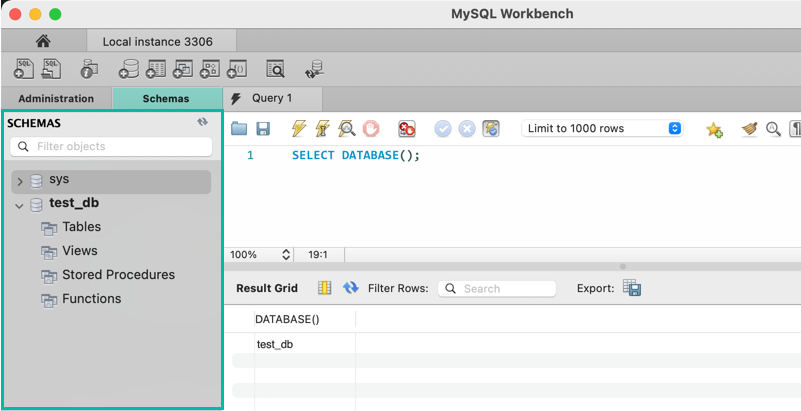Open the Limit to 1000 rows dropdown
This screenshot has height=411, width=801.
click(602, 129)
